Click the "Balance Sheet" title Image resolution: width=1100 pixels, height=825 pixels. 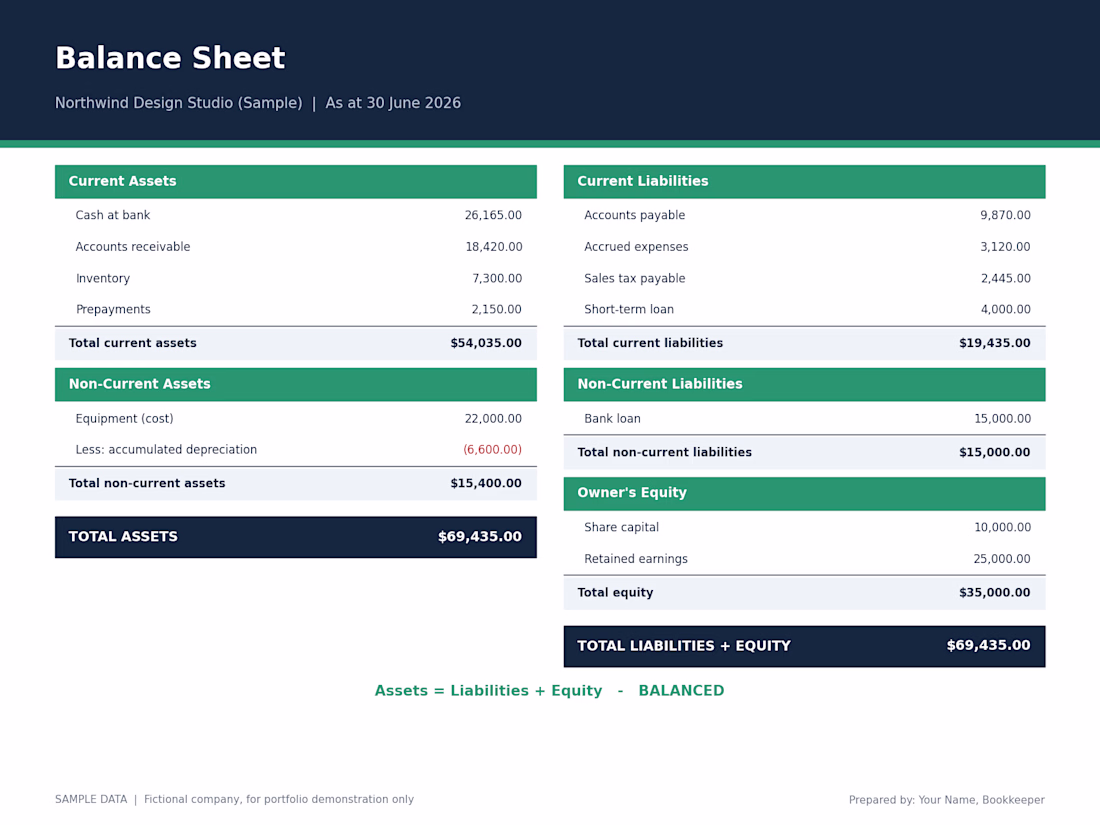coord(170,58)
